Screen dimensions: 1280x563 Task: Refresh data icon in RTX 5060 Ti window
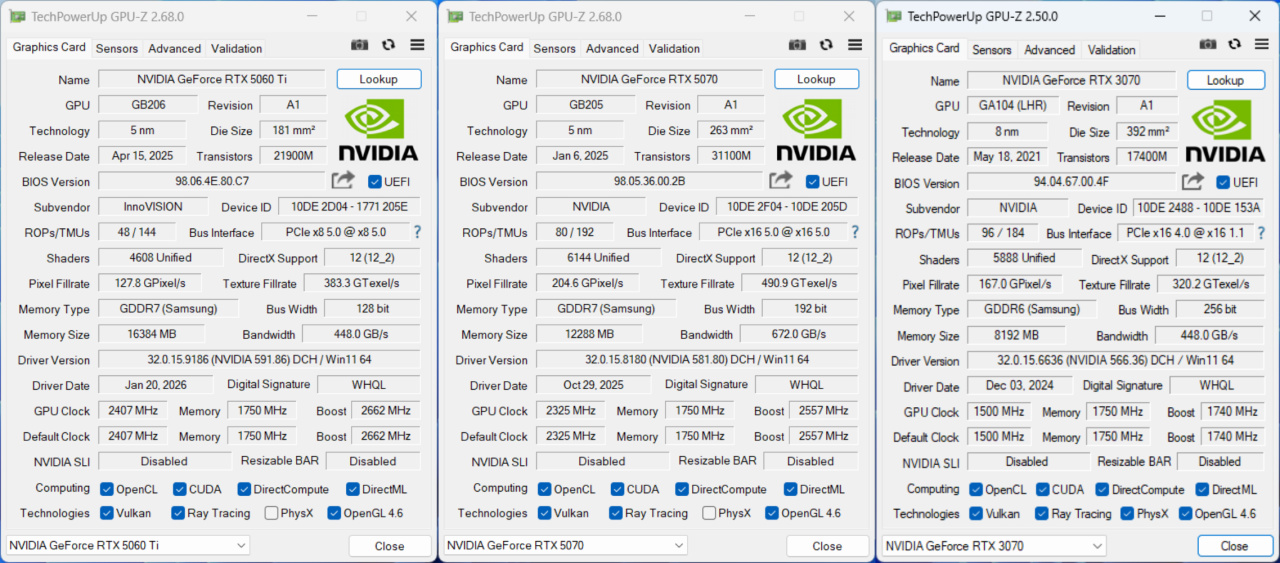(389, 45)
